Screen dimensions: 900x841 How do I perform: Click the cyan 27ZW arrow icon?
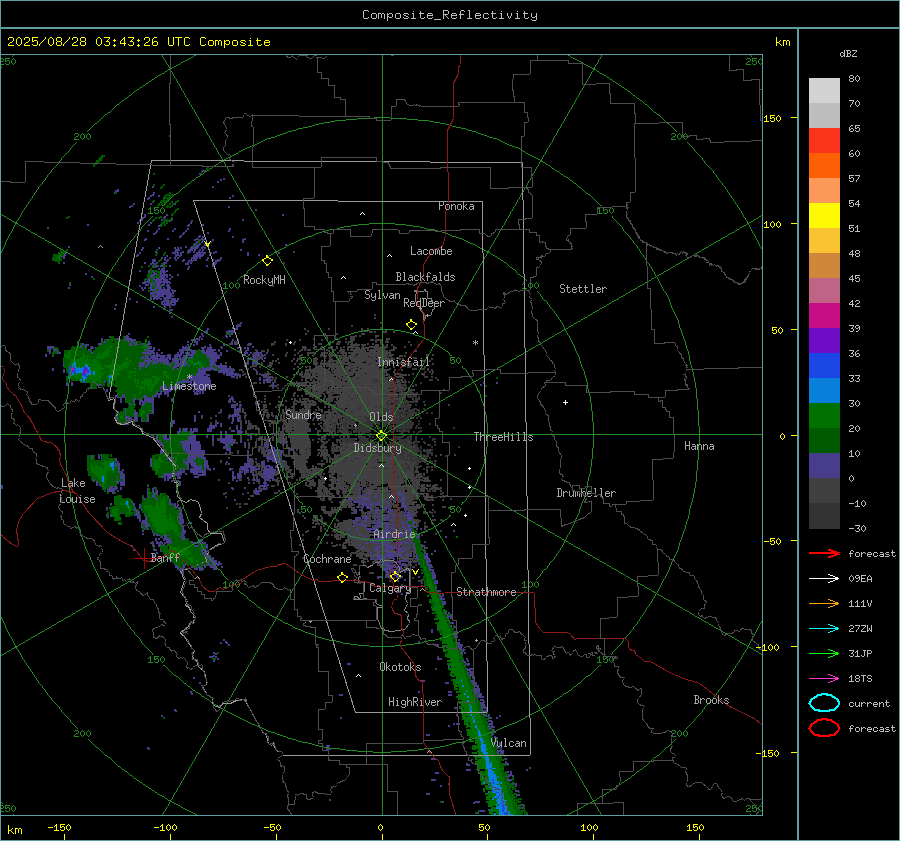824,629
